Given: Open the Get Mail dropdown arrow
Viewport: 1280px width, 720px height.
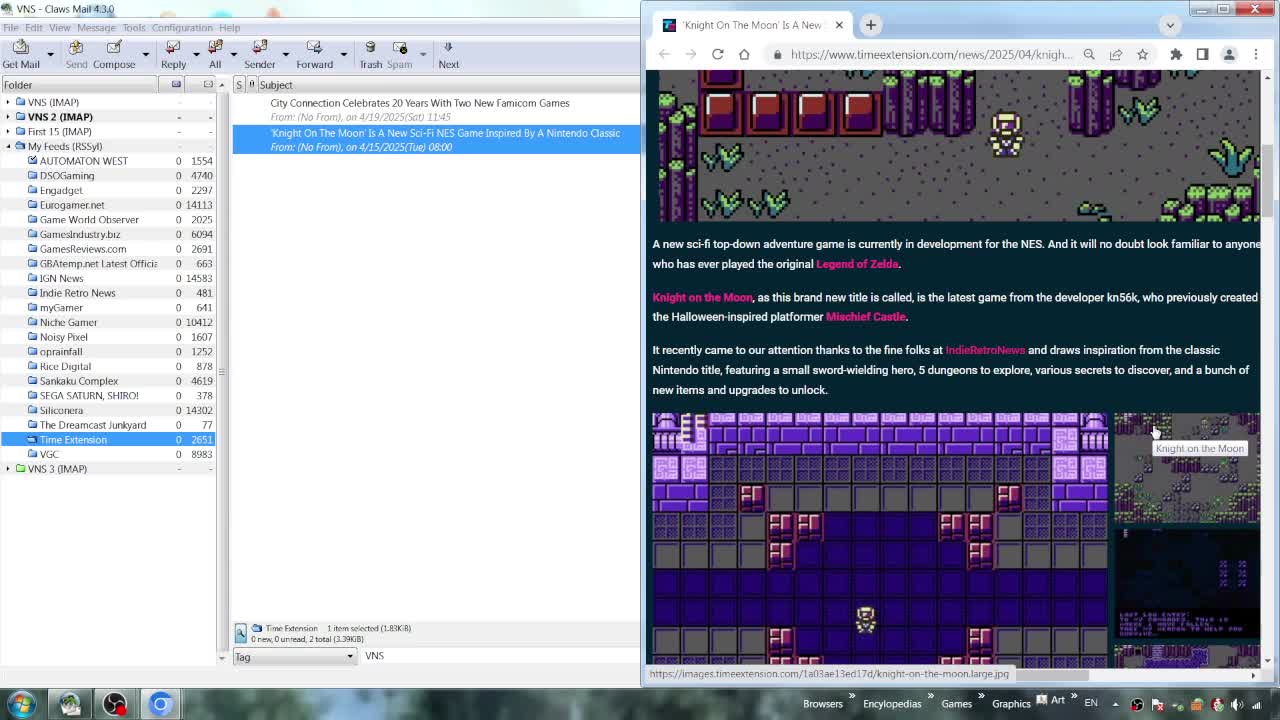Looking at the screenshot, I should pyautogui.click(x=53, y=55).
